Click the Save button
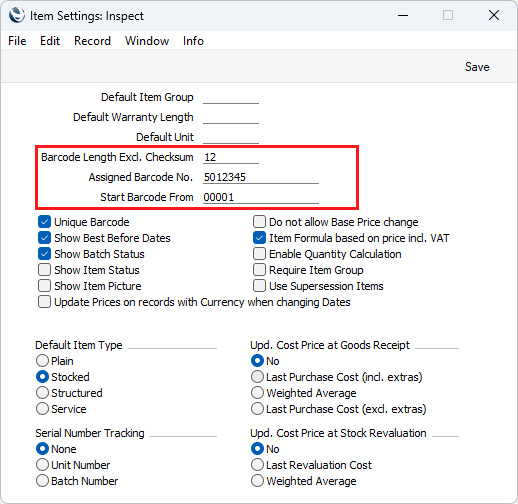Image resolution: width=518 pixels, height=504 pixels. [477, 67]
